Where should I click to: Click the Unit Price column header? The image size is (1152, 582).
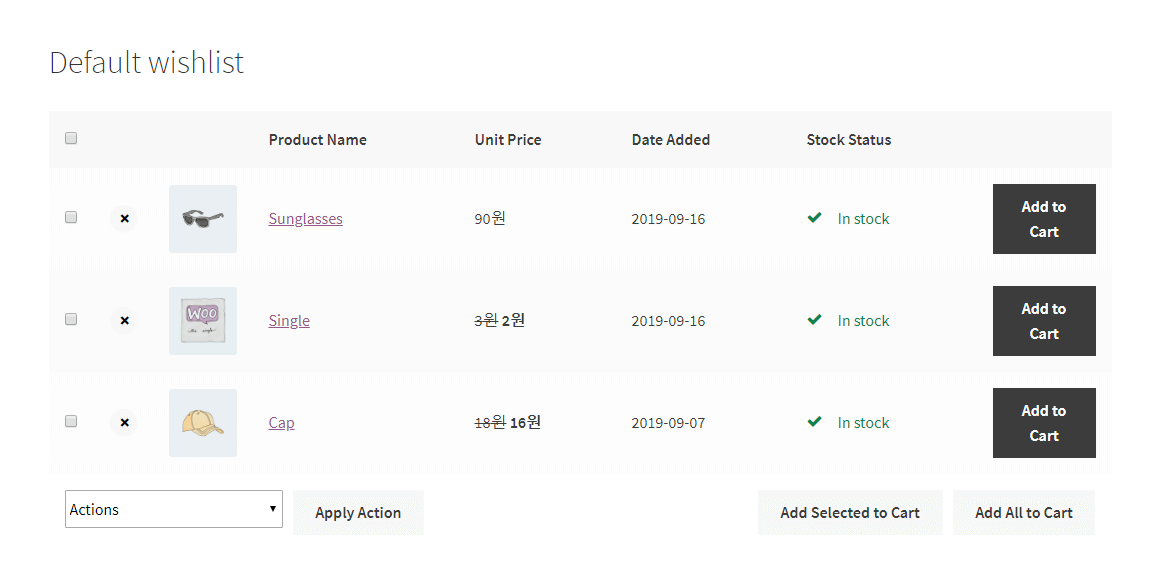point(508,140)
